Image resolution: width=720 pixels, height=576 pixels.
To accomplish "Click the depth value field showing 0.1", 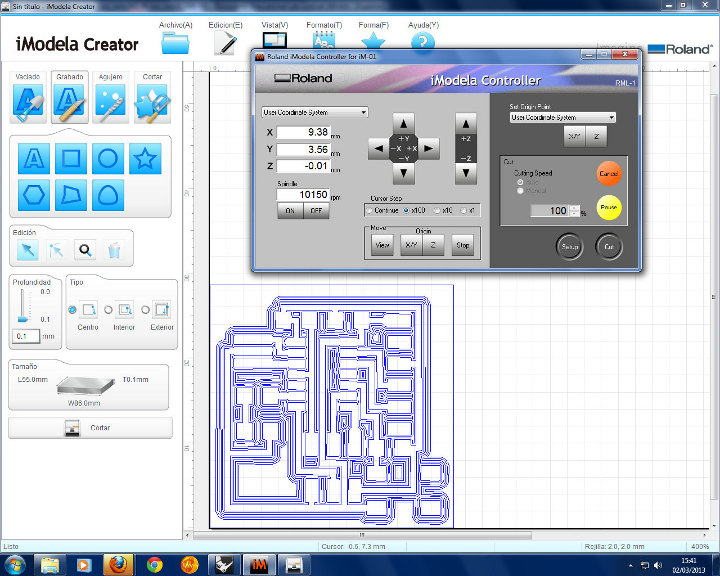I will 26,336.
